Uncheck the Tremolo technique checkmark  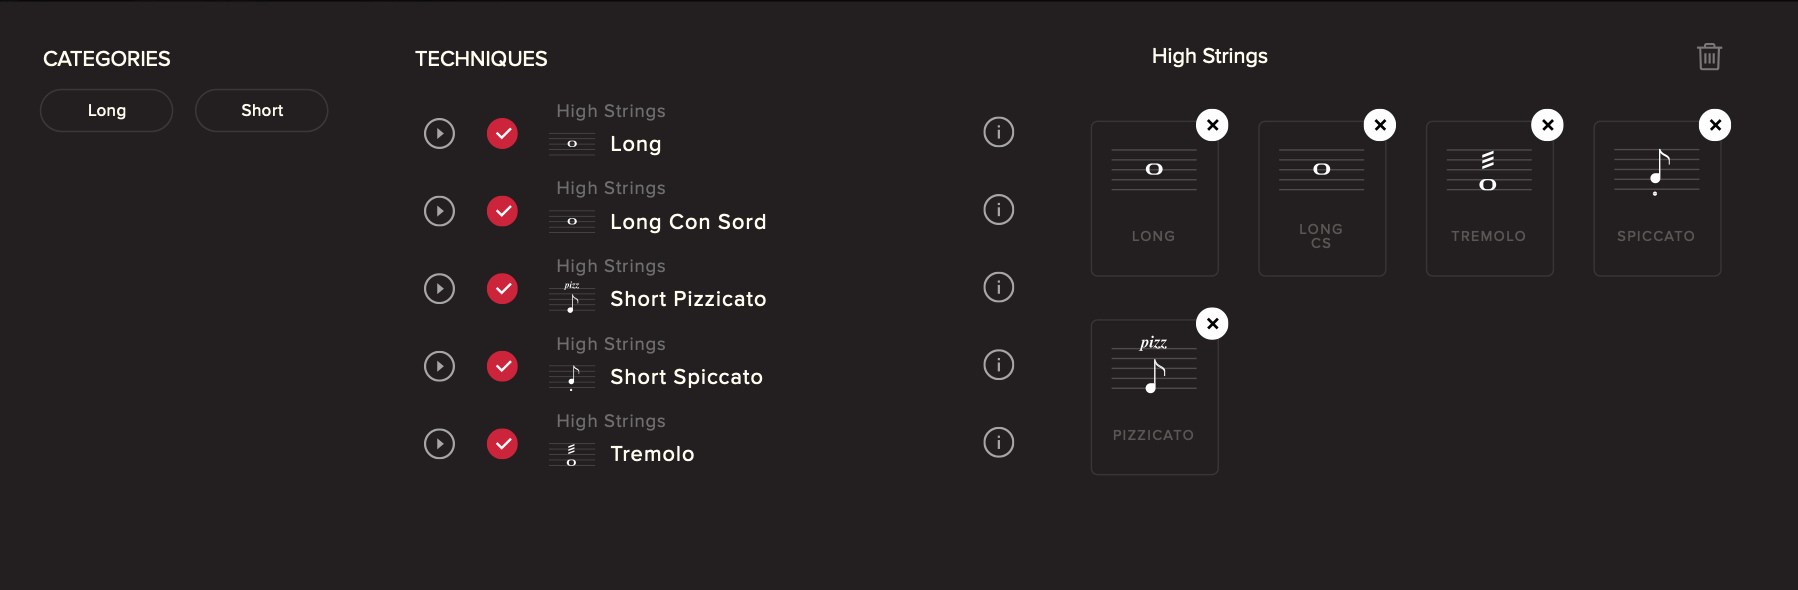[502, 443]
